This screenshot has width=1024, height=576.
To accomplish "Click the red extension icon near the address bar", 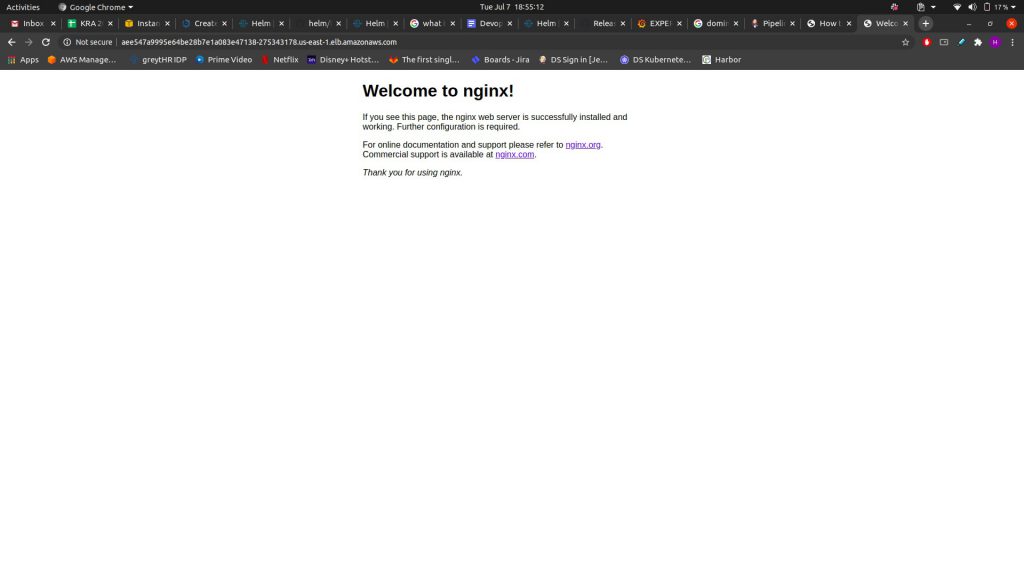I will point(926,42).
